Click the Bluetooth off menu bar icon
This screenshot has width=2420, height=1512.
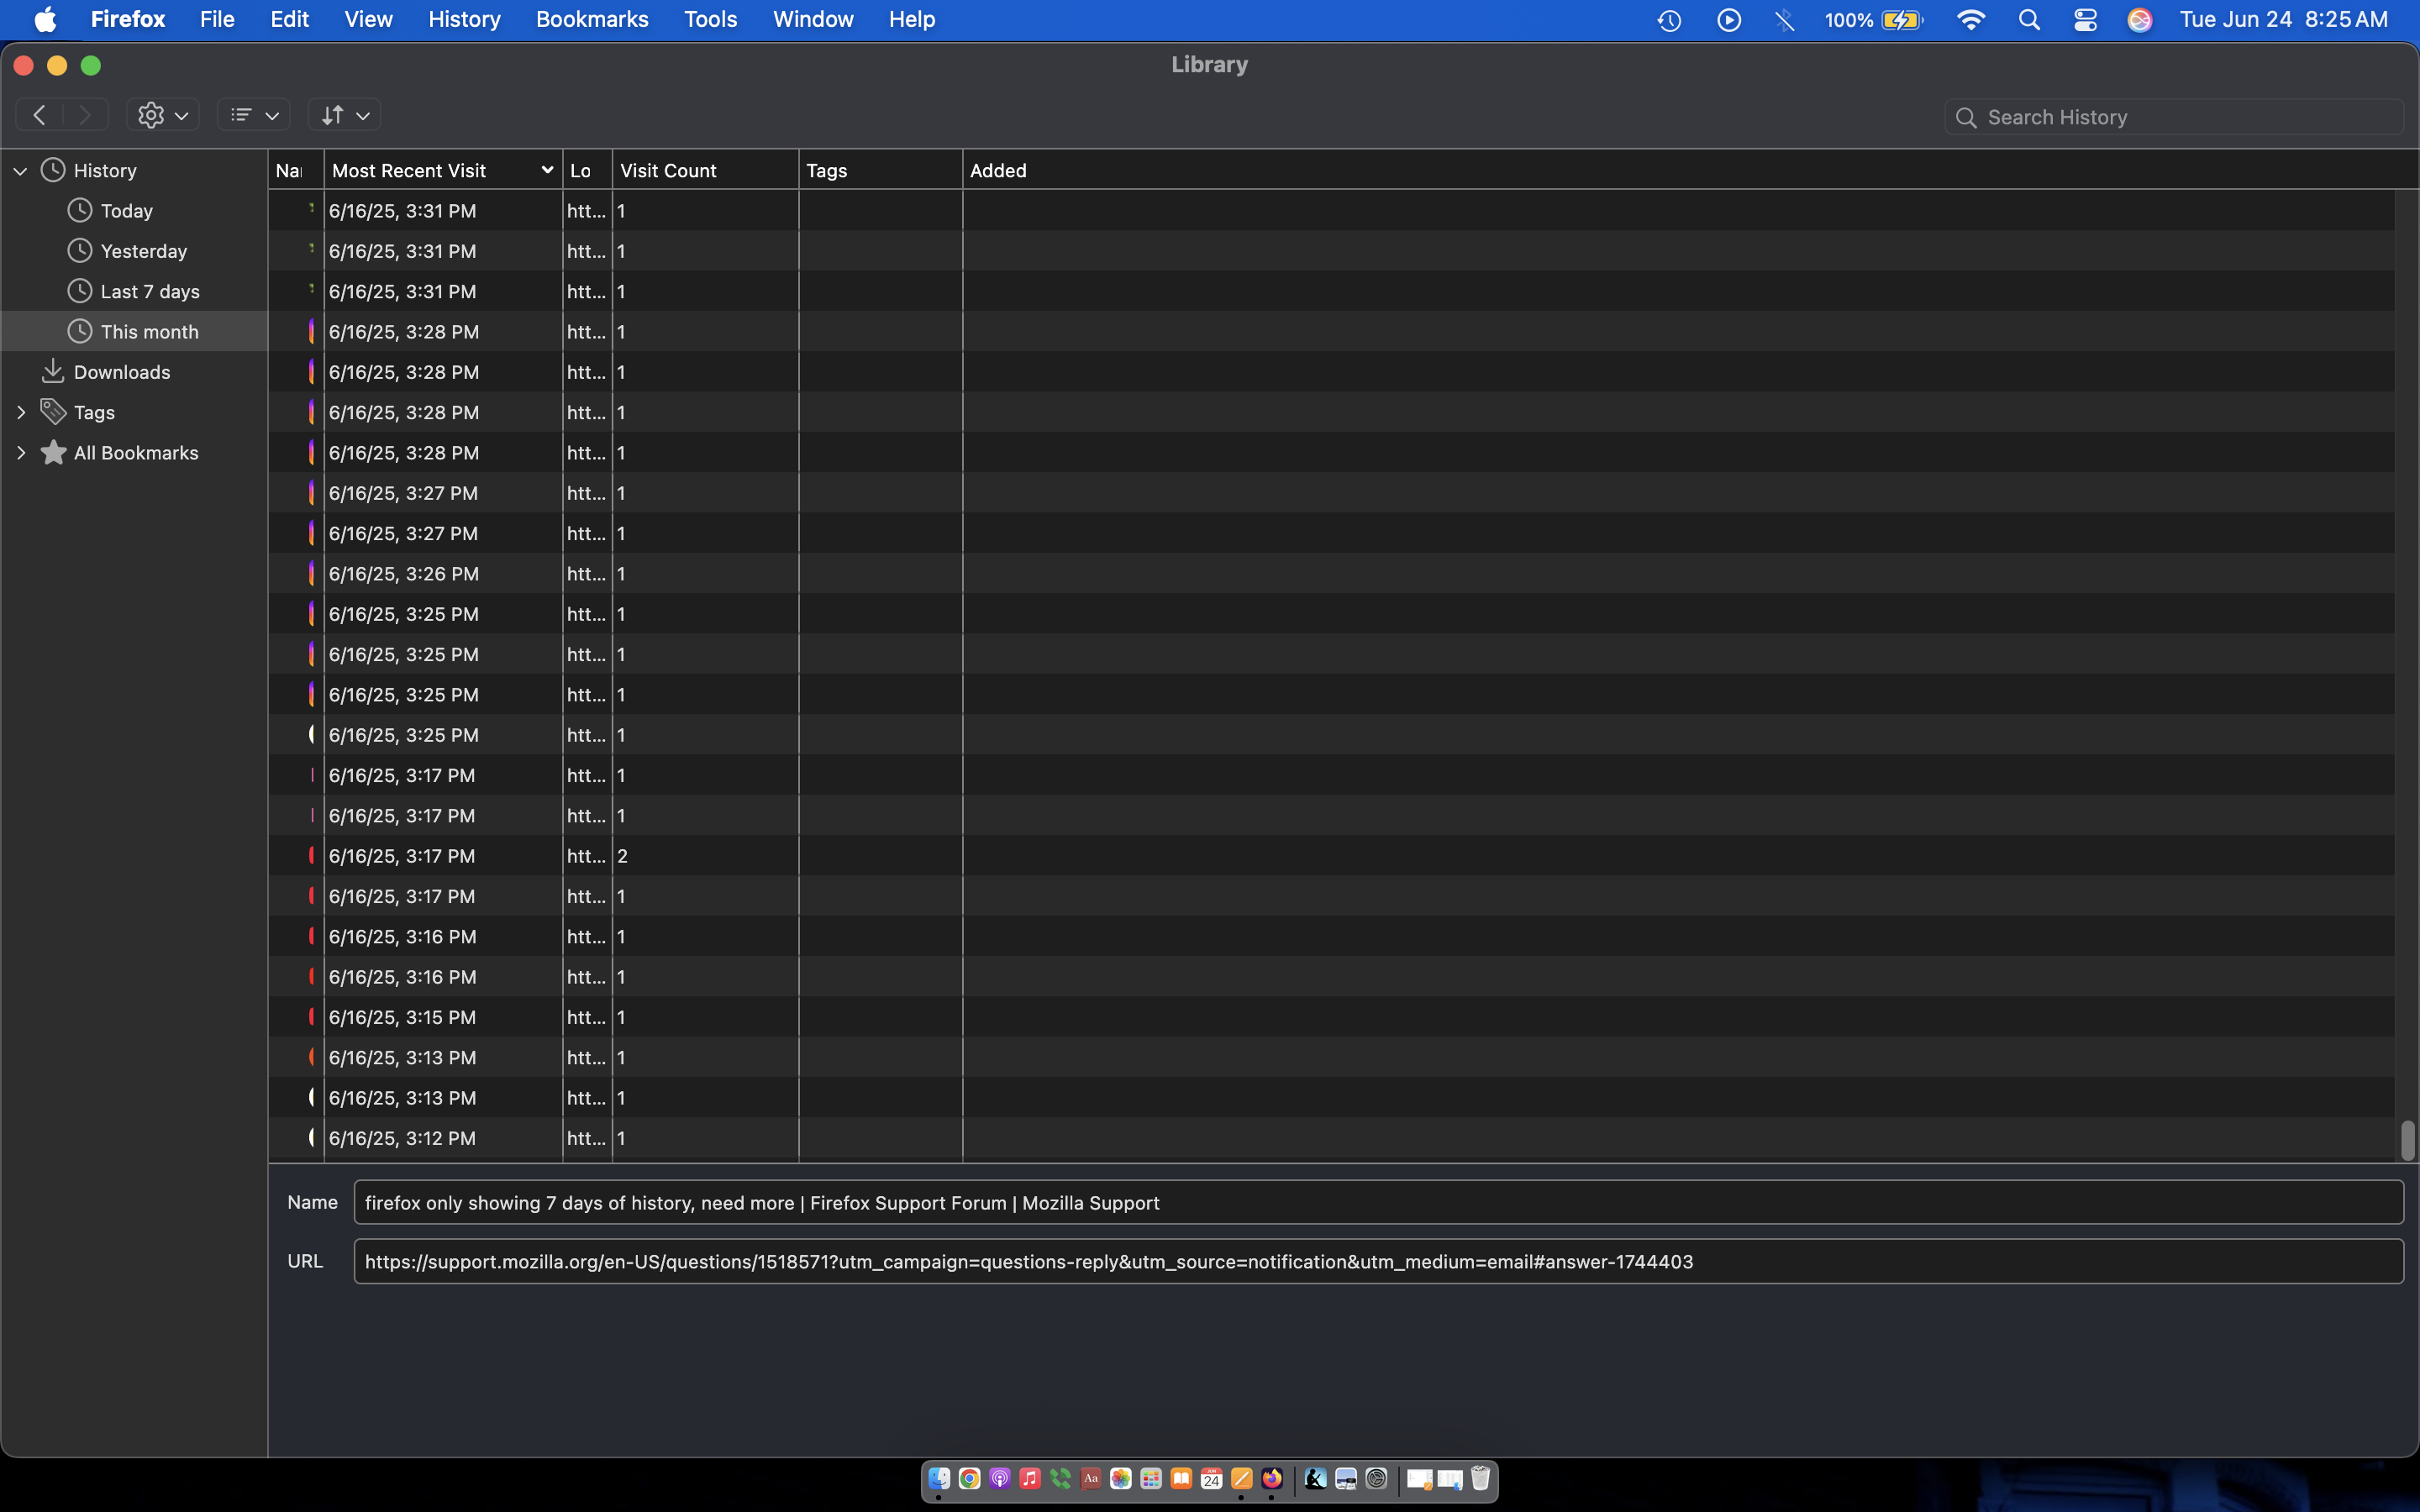(x=1785, y=20)
